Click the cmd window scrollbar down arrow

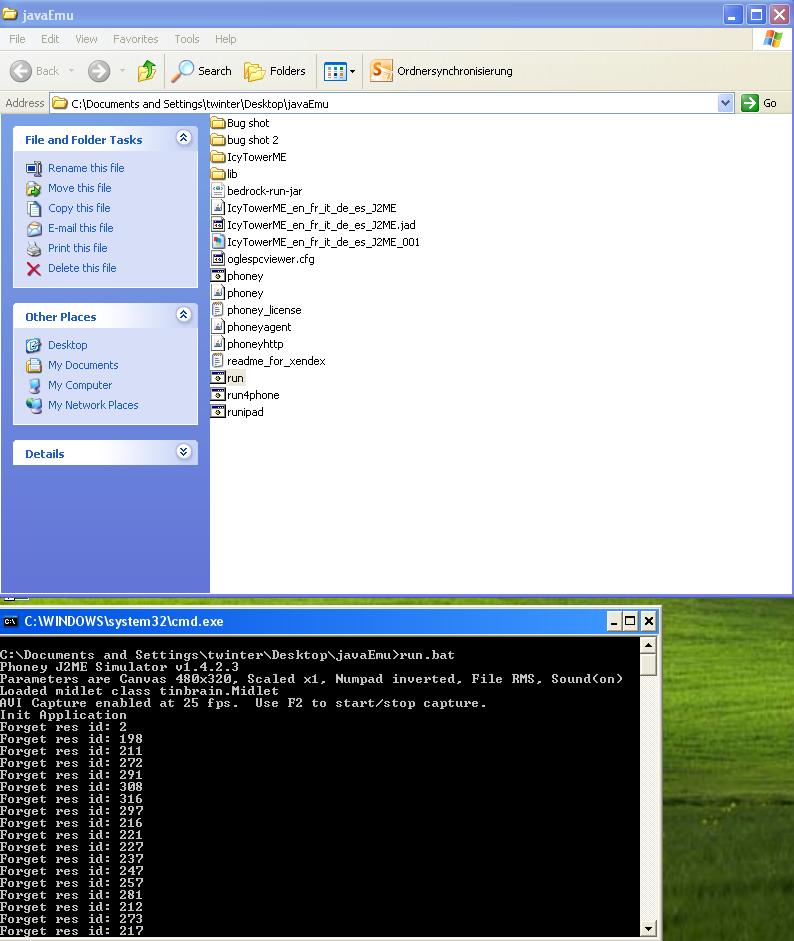coord(648,929)
